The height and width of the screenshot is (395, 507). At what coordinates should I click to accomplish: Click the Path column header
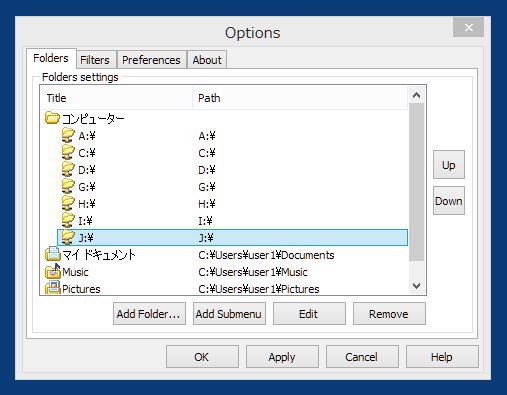pos(300,98)
